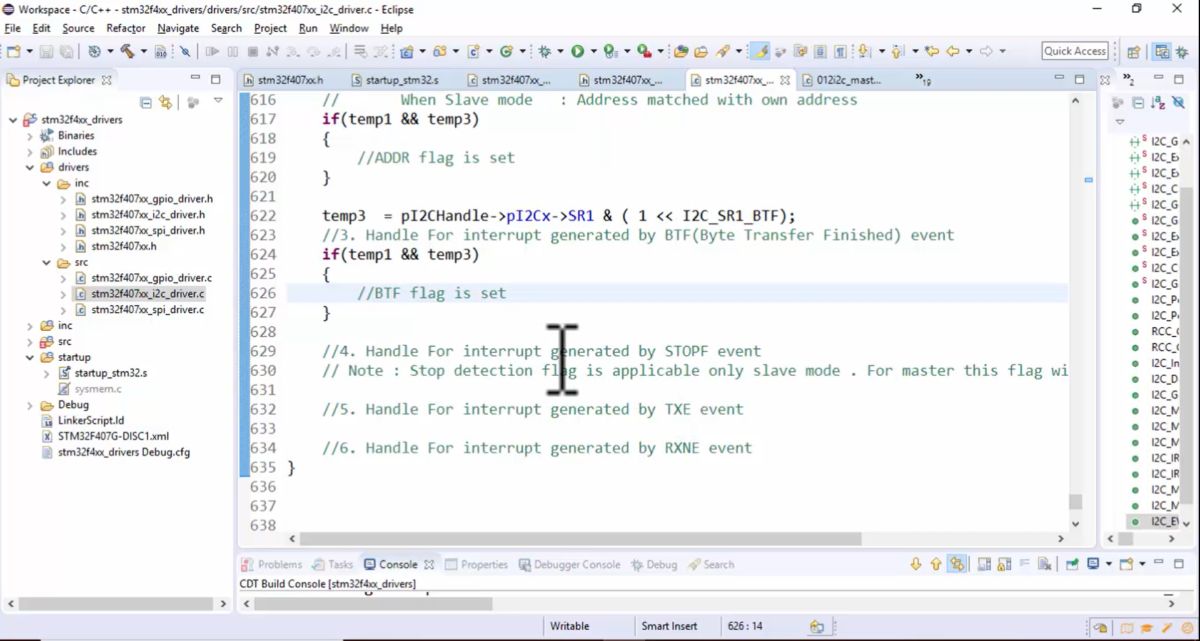This screenshot has height=641, width=1200.
Task: Click the Last Edit Location arrow icon
Action: [930, 51]
